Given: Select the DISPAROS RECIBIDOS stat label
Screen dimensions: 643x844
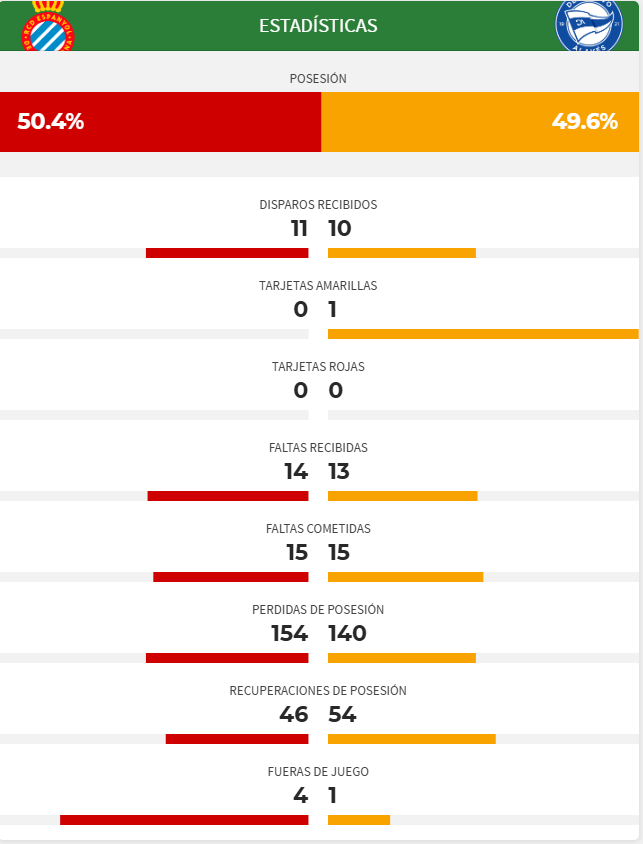Looking at the screenshot, I should click(318, 204).
